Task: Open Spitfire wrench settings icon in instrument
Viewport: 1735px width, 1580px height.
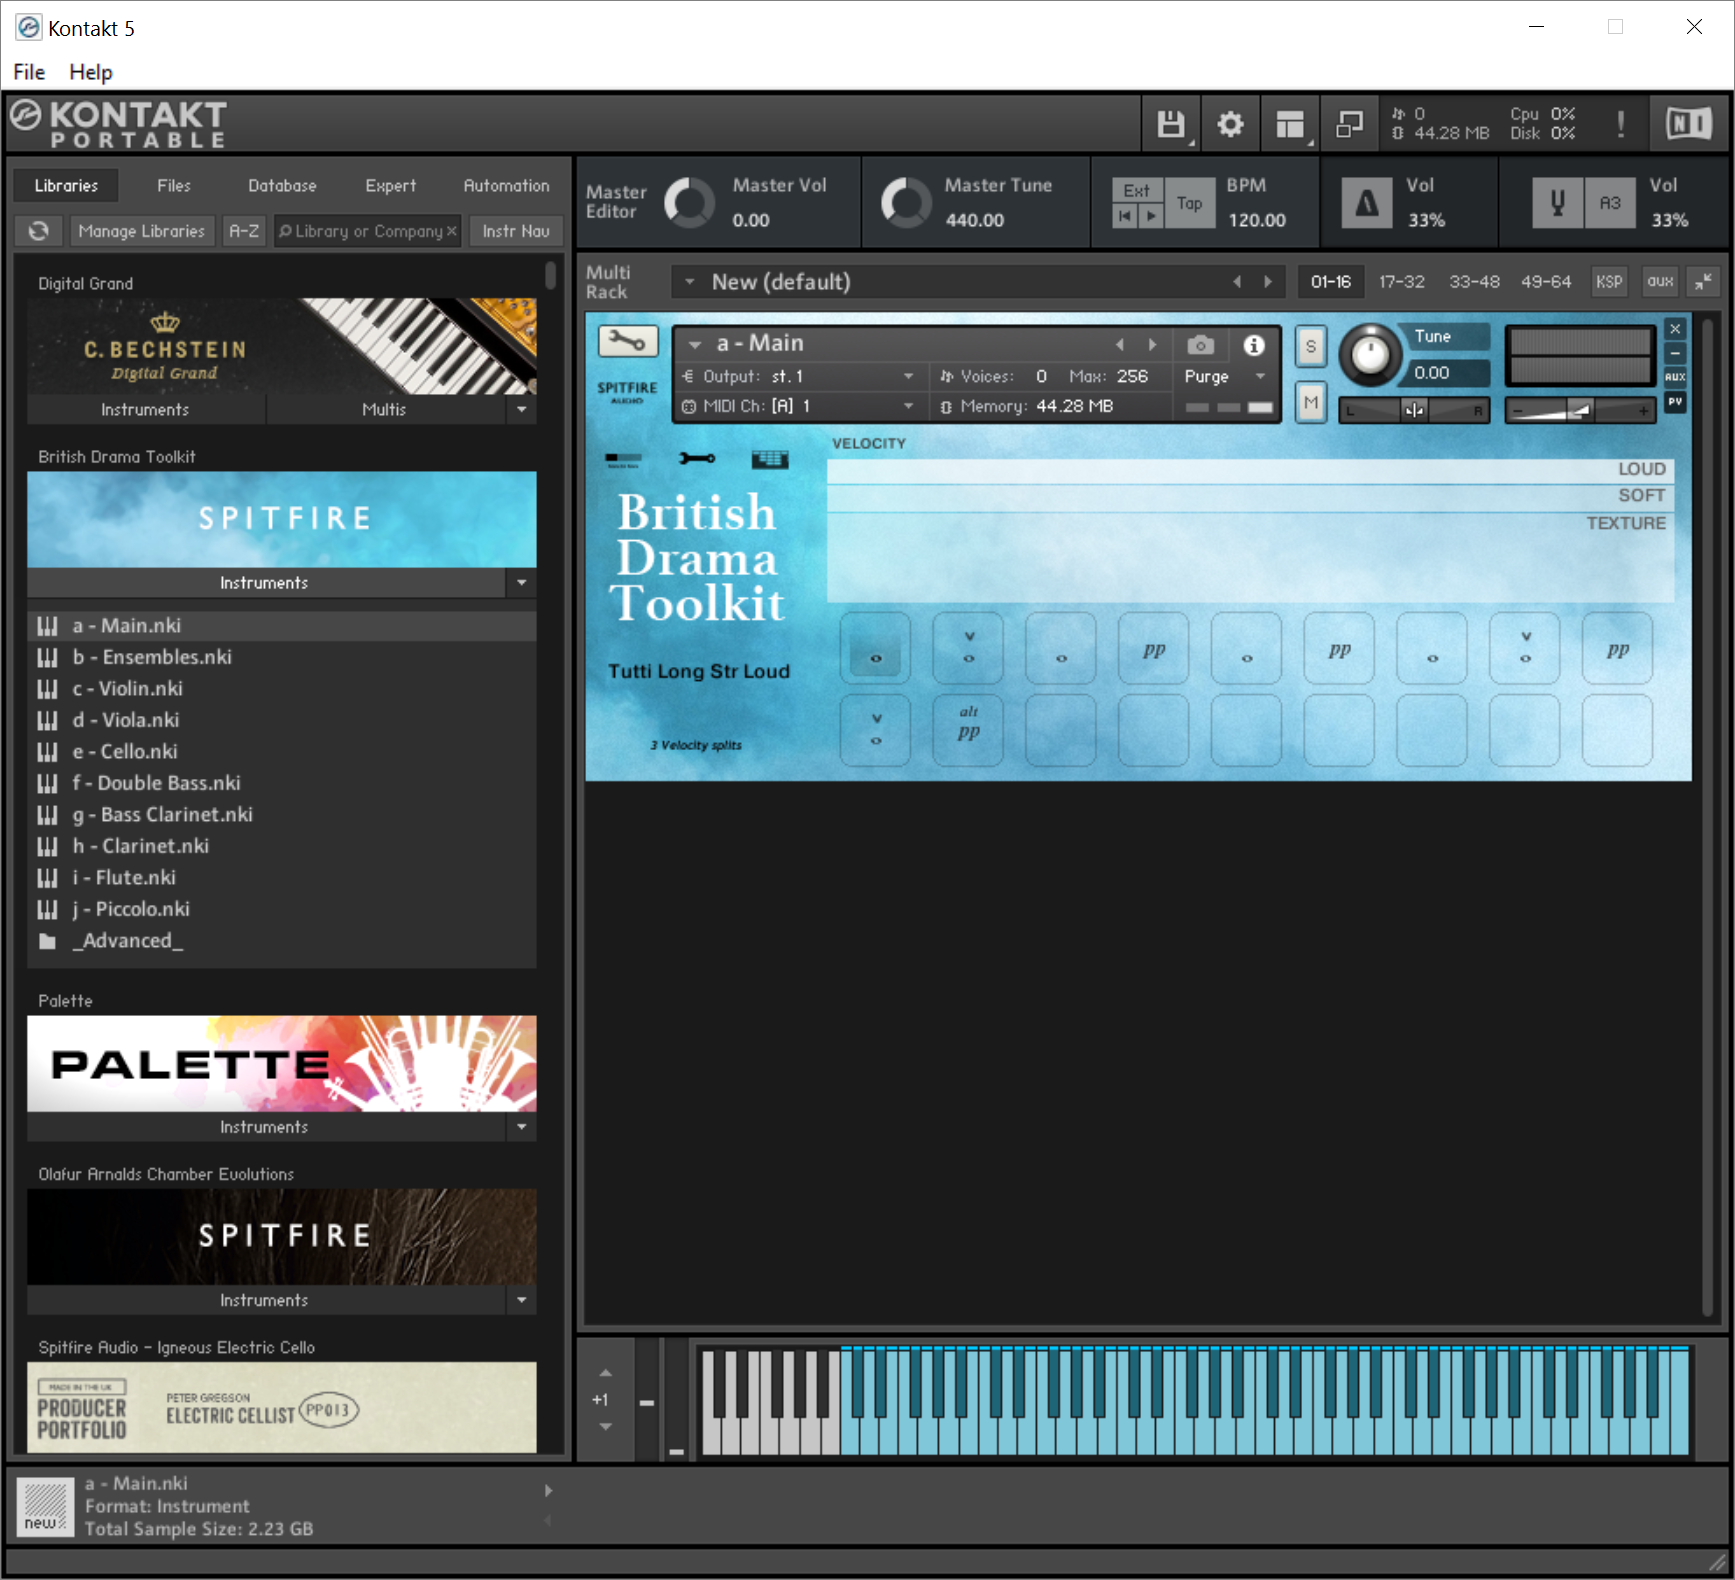Action: (x=697, y=459)
